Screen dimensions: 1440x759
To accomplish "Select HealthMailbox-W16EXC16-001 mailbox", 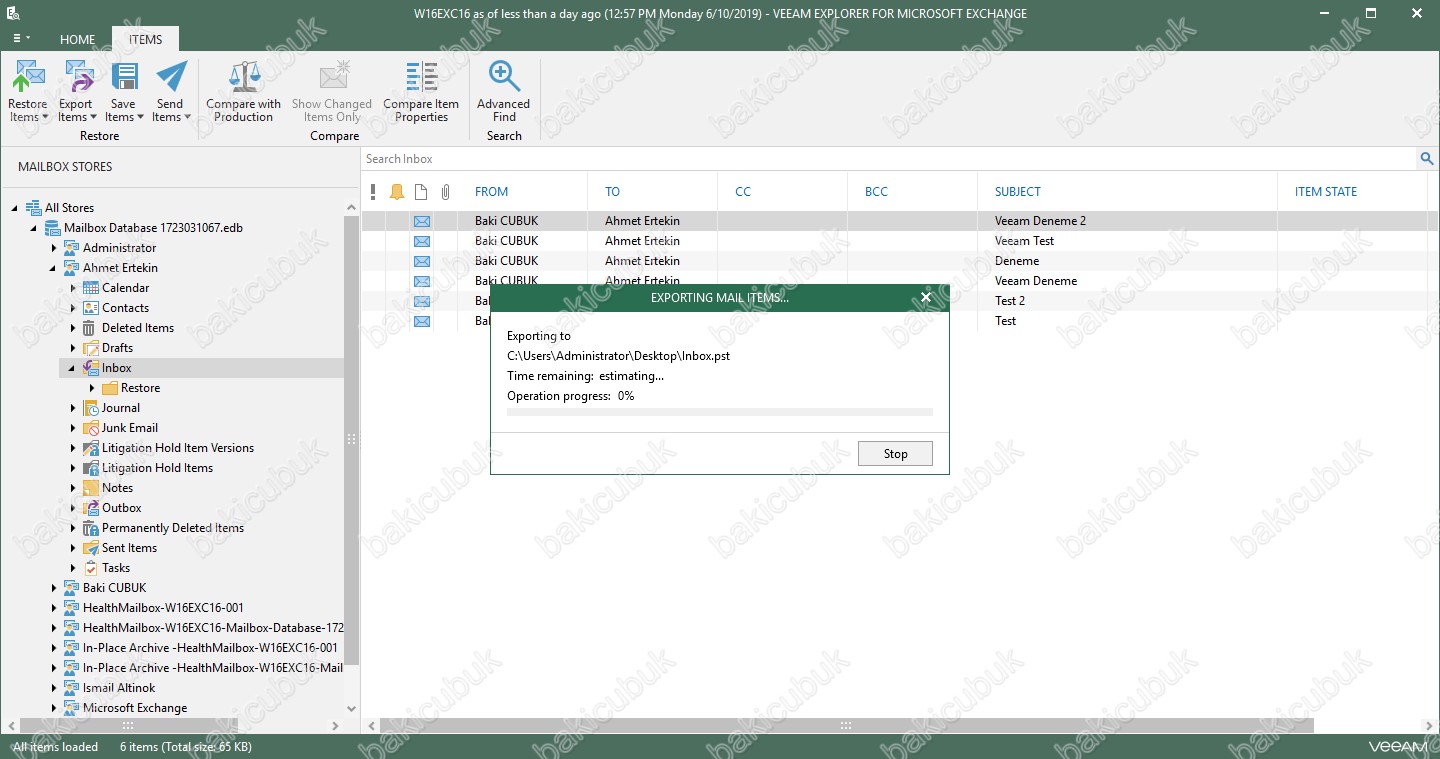I will tap(163, 608).
